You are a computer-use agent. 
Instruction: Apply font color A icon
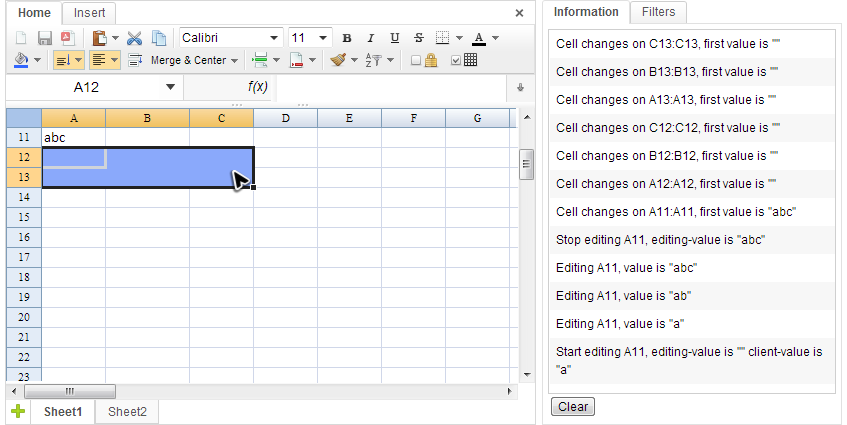coord(479,38)
